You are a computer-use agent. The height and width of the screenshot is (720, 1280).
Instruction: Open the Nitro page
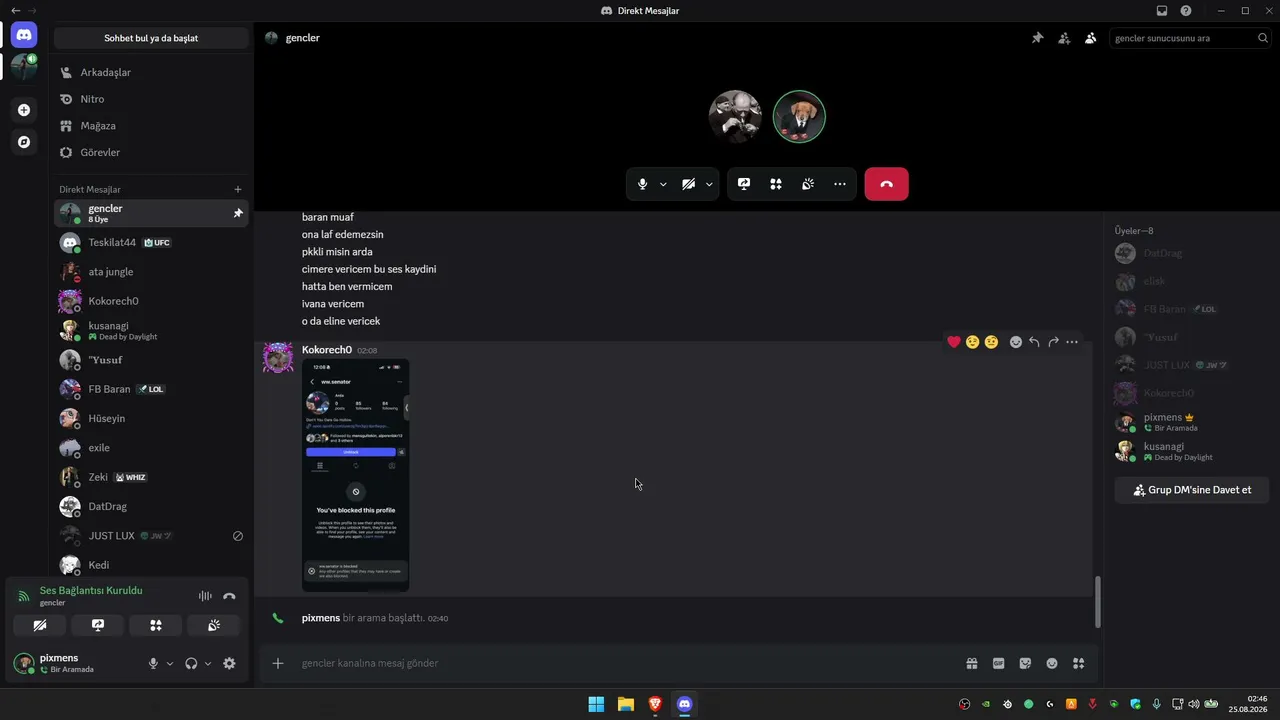click(x=151, y=99)
